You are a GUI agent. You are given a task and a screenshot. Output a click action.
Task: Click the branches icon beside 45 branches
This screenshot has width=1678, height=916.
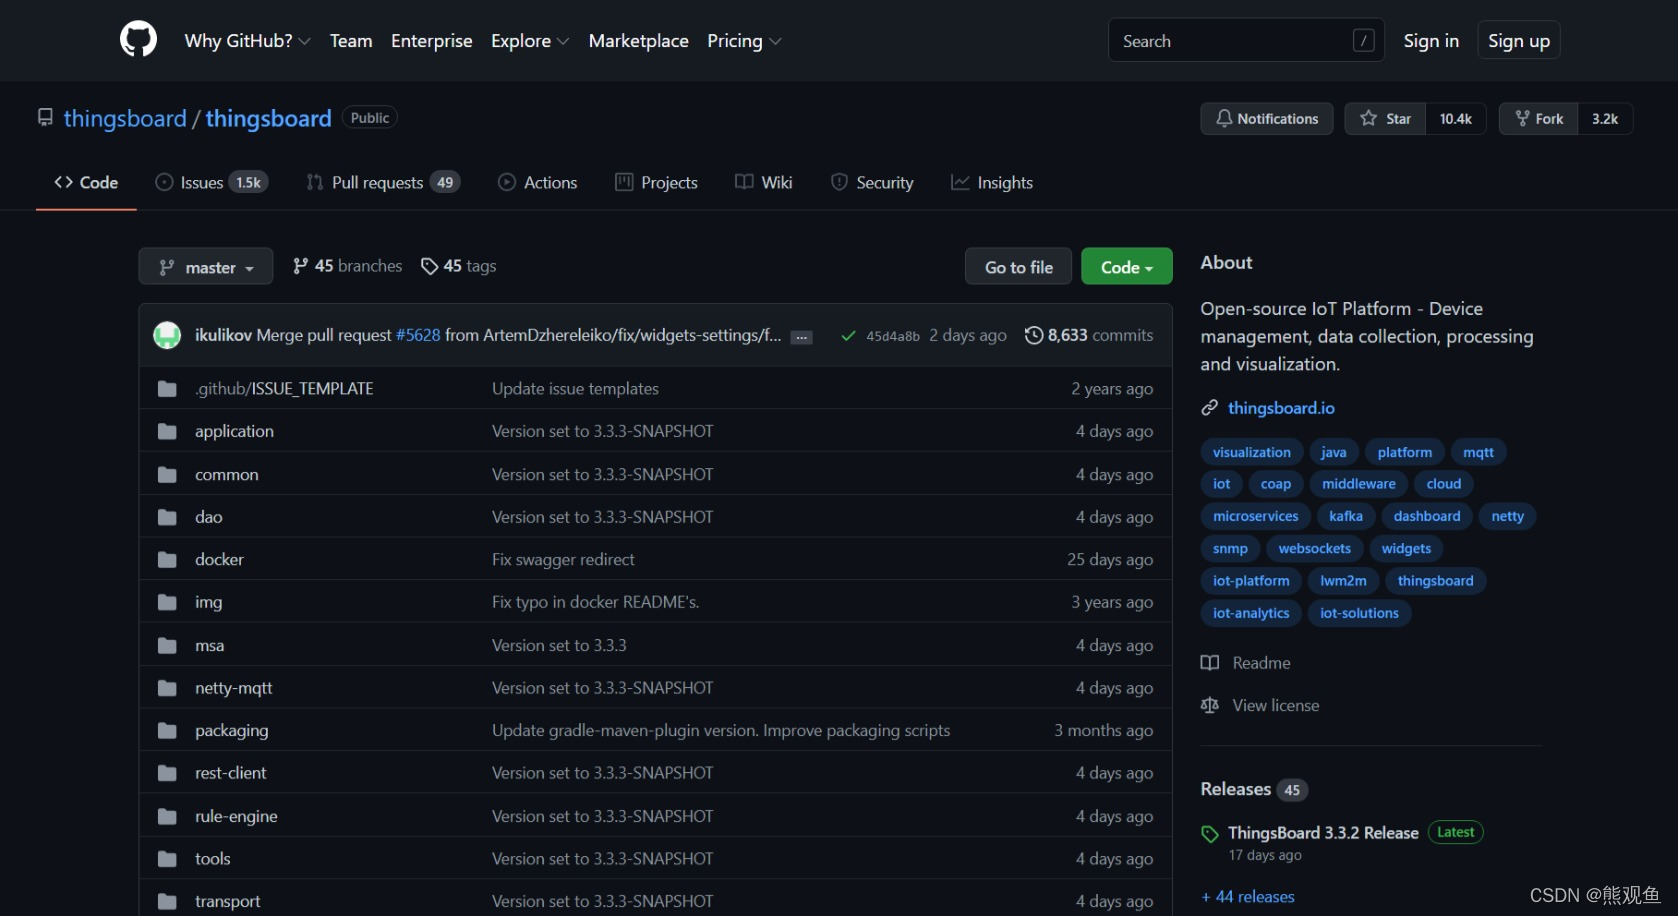click(x=300, y=266)
